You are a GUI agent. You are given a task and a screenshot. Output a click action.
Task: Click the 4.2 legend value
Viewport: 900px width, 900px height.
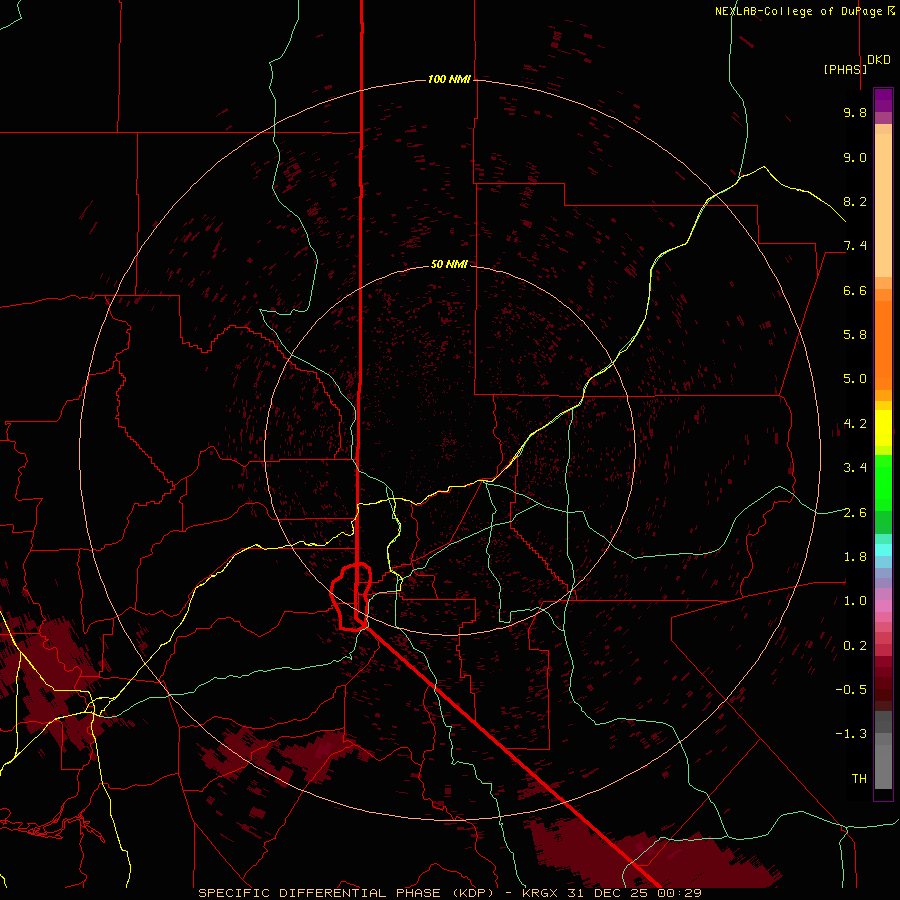[855, 424]
